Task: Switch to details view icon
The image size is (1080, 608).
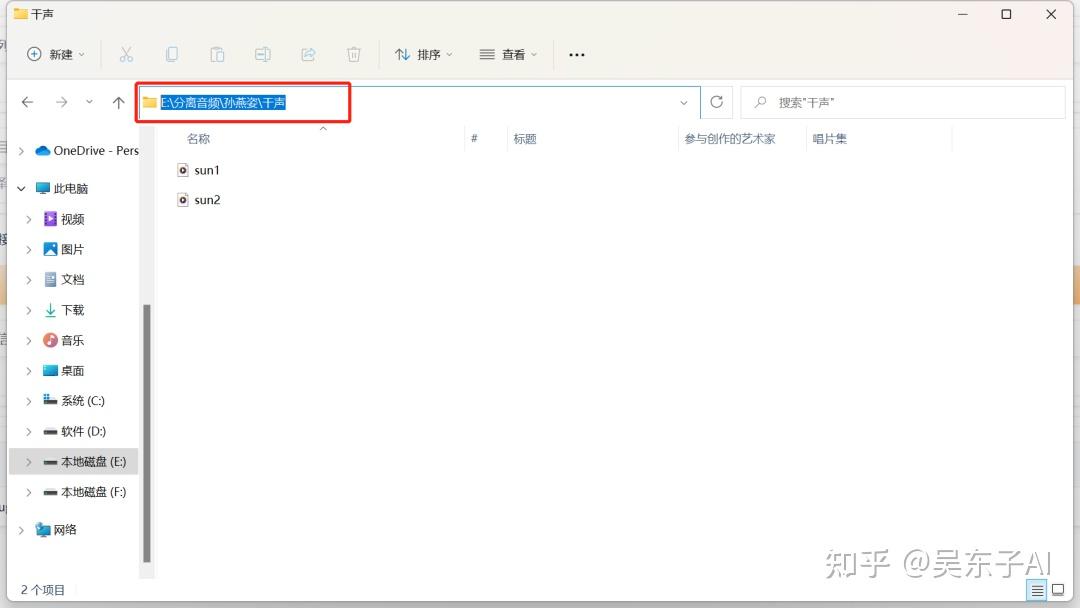Action: pyautogui.click(x=1037, y=590)
